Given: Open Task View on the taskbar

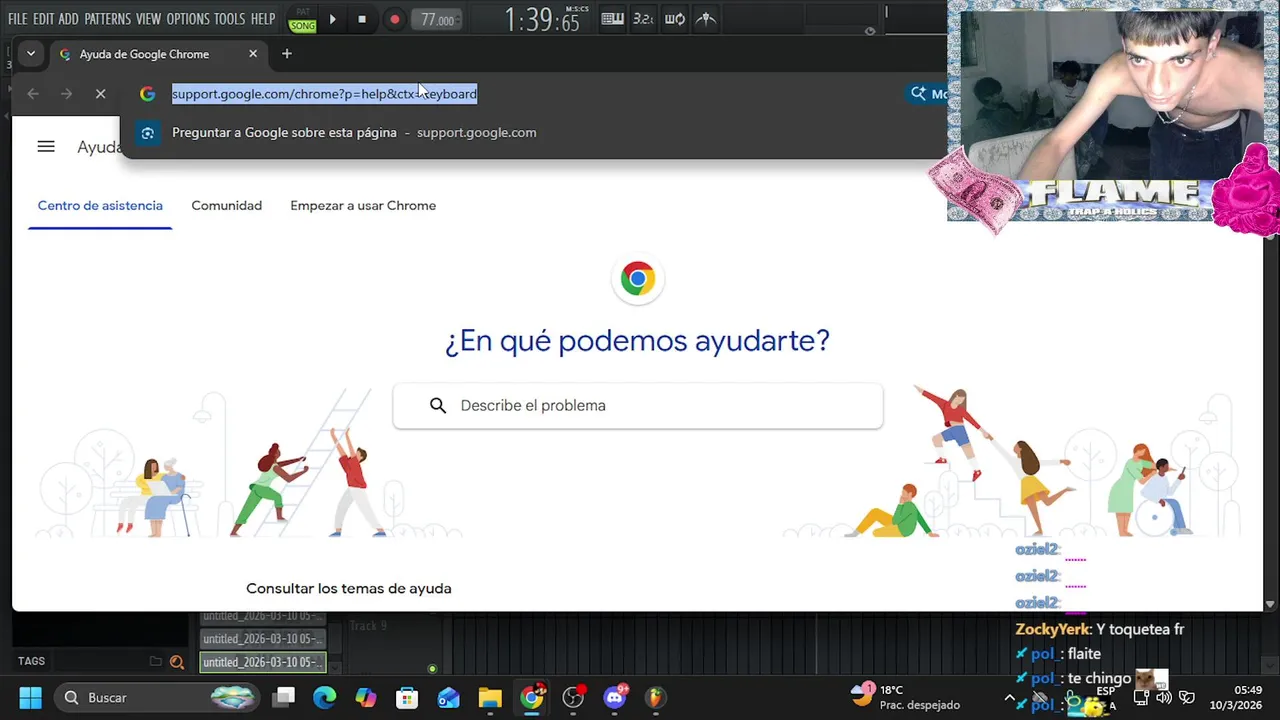Looking at the screenshot, I should pos(284,698).
